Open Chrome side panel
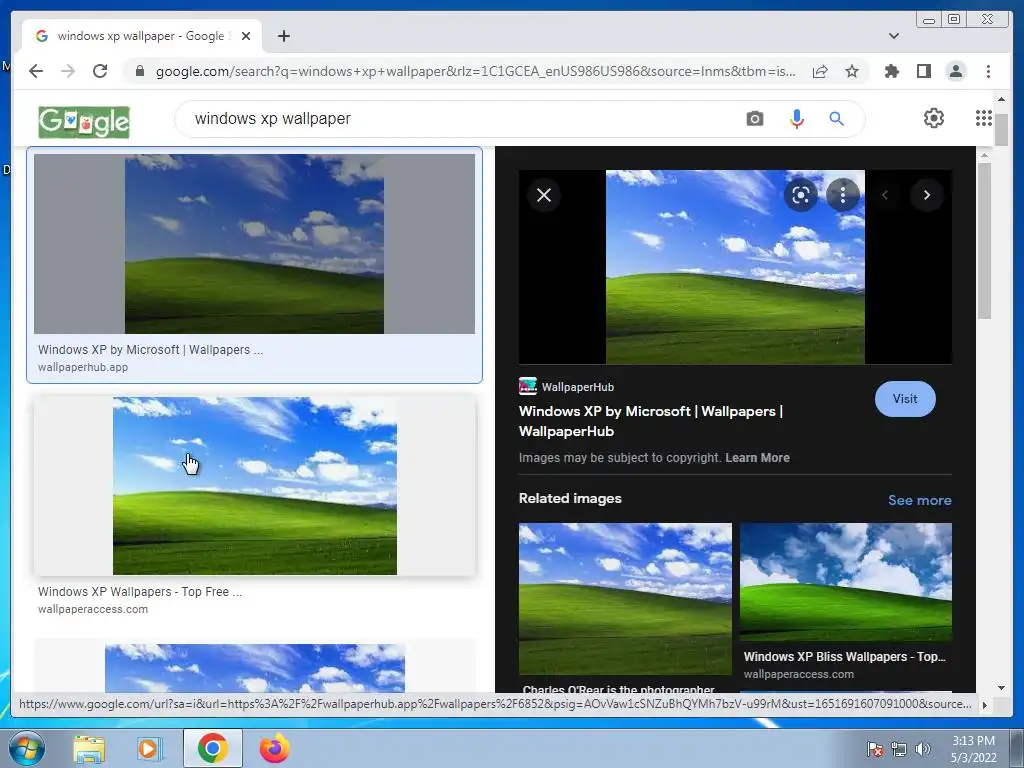 pyautogui.click(x=923, y=71)
